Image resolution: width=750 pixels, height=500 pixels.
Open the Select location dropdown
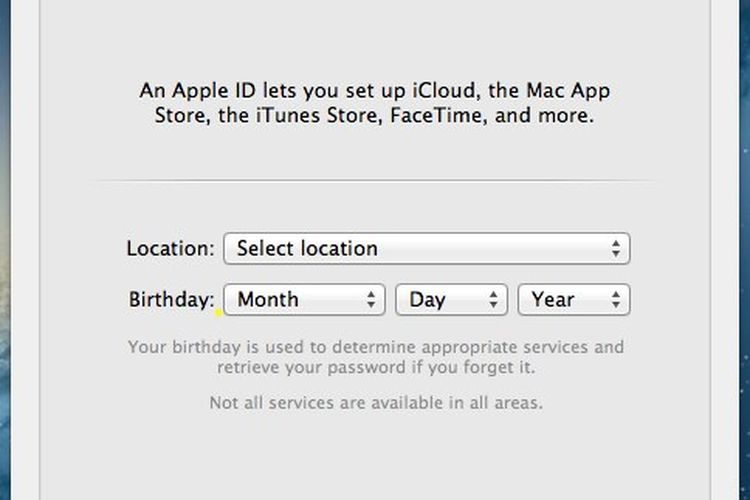pyautogui.click(x=427, y=248)
